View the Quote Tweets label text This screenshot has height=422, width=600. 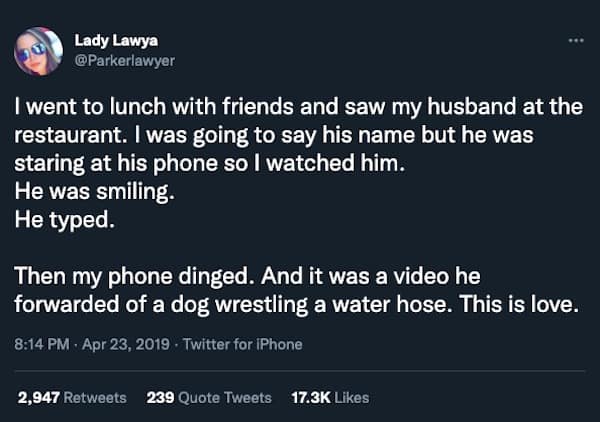225,397
